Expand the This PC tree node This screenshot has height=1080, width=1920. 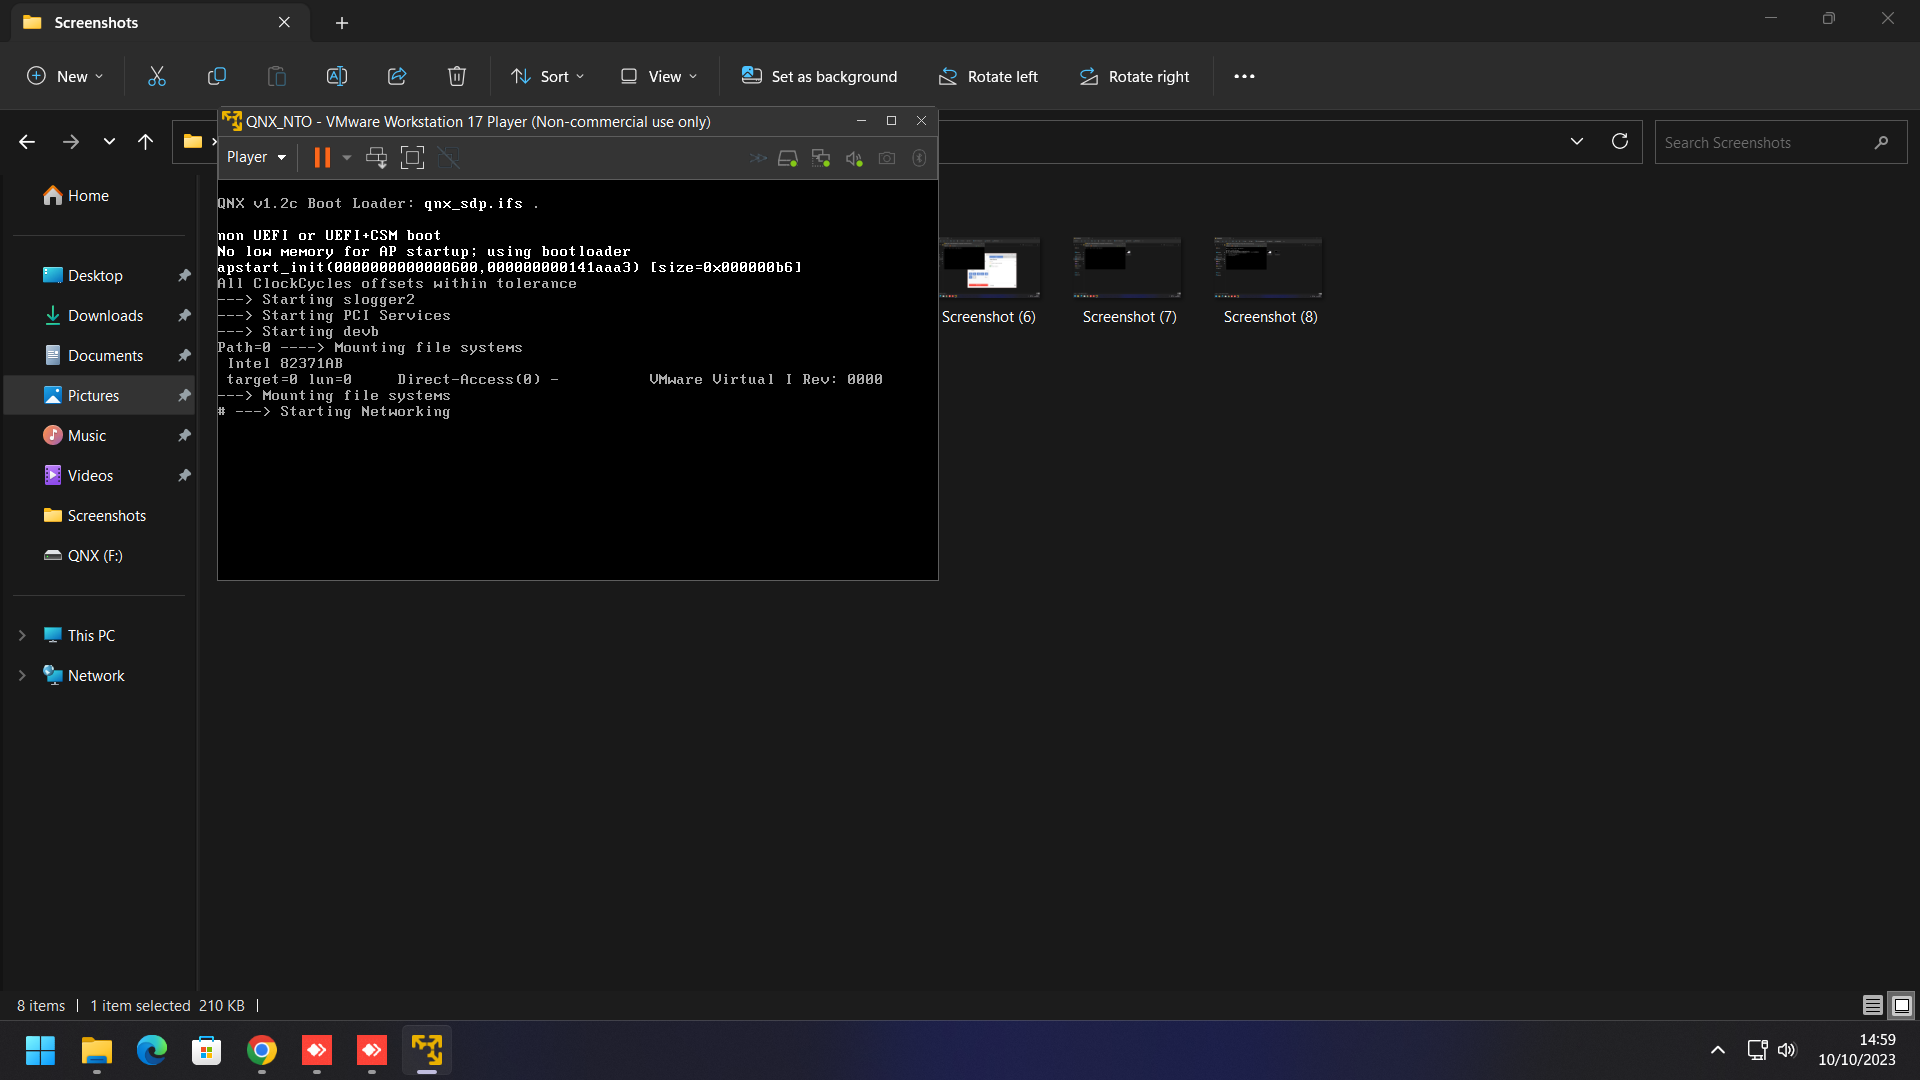pos(22,636)
